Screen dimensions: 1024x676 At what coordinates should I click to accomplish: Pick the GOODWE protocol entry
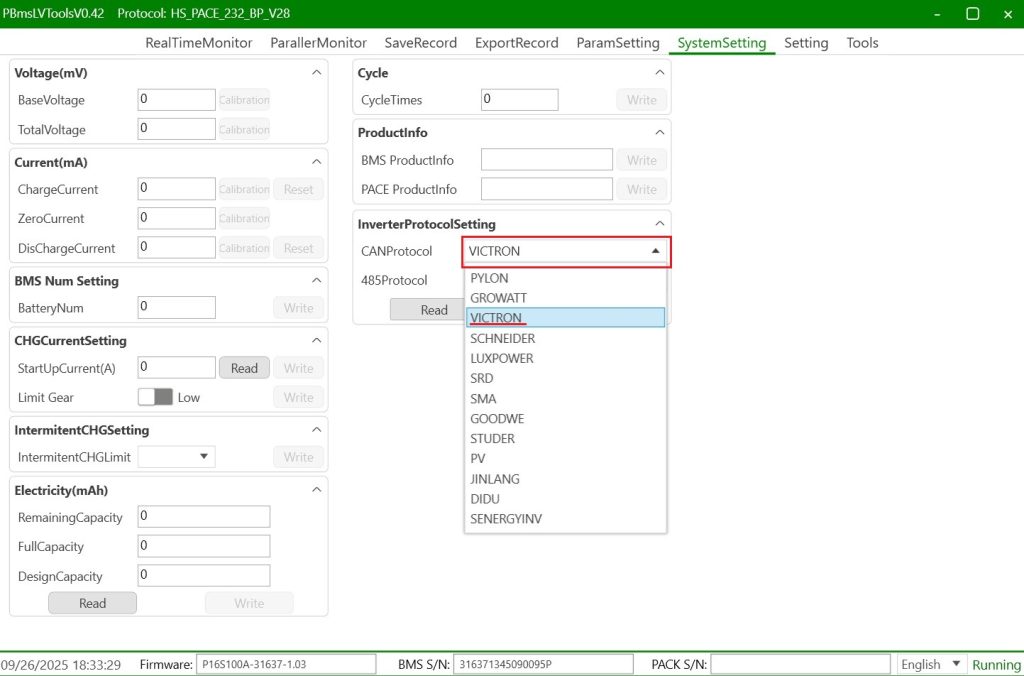point(497,418)
